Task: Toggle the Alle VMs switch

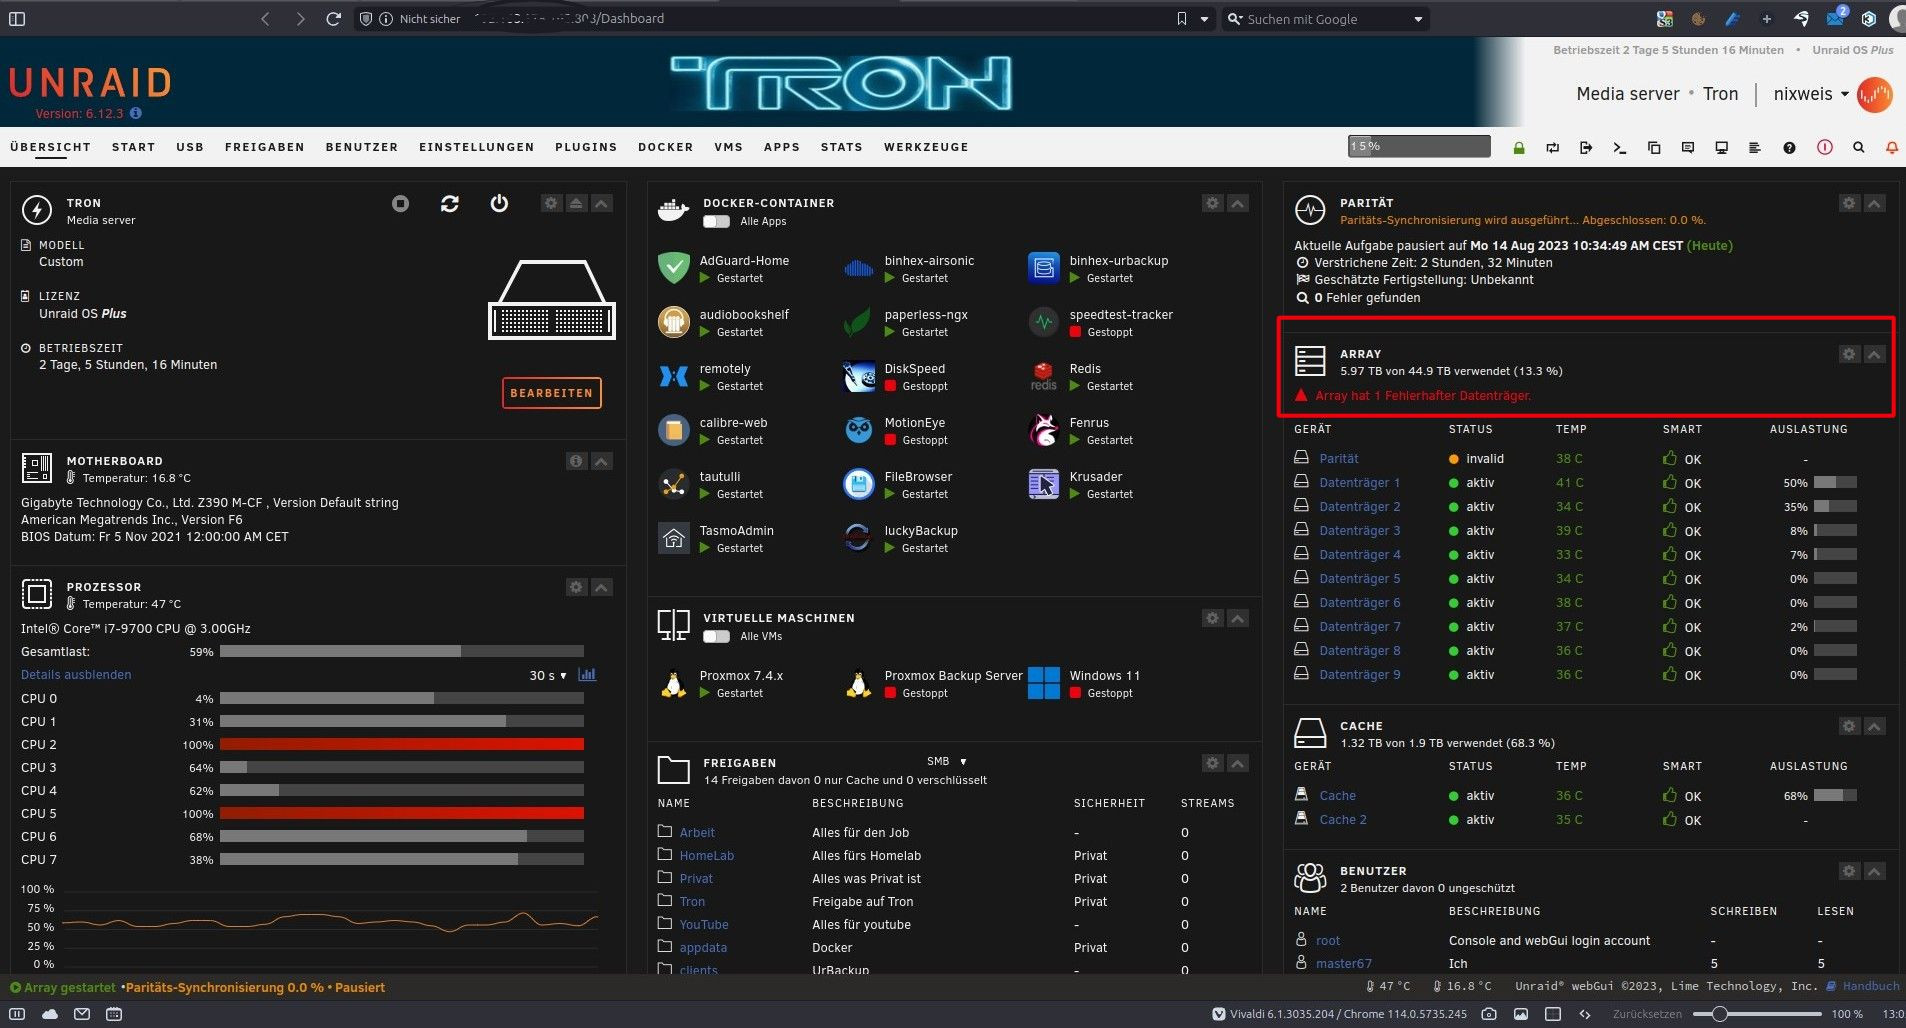Action: point(716,636)
